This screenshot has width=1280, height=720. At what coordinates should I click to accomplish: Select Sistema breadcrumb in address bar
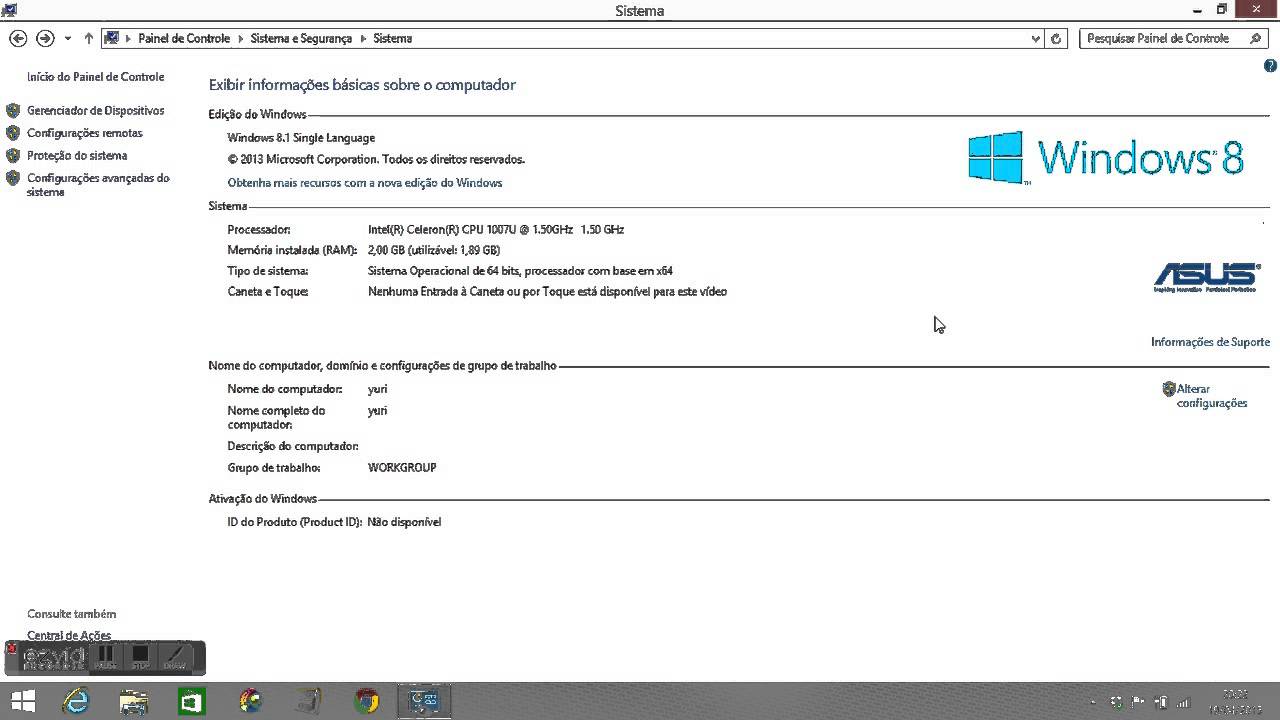pos(393,38)
